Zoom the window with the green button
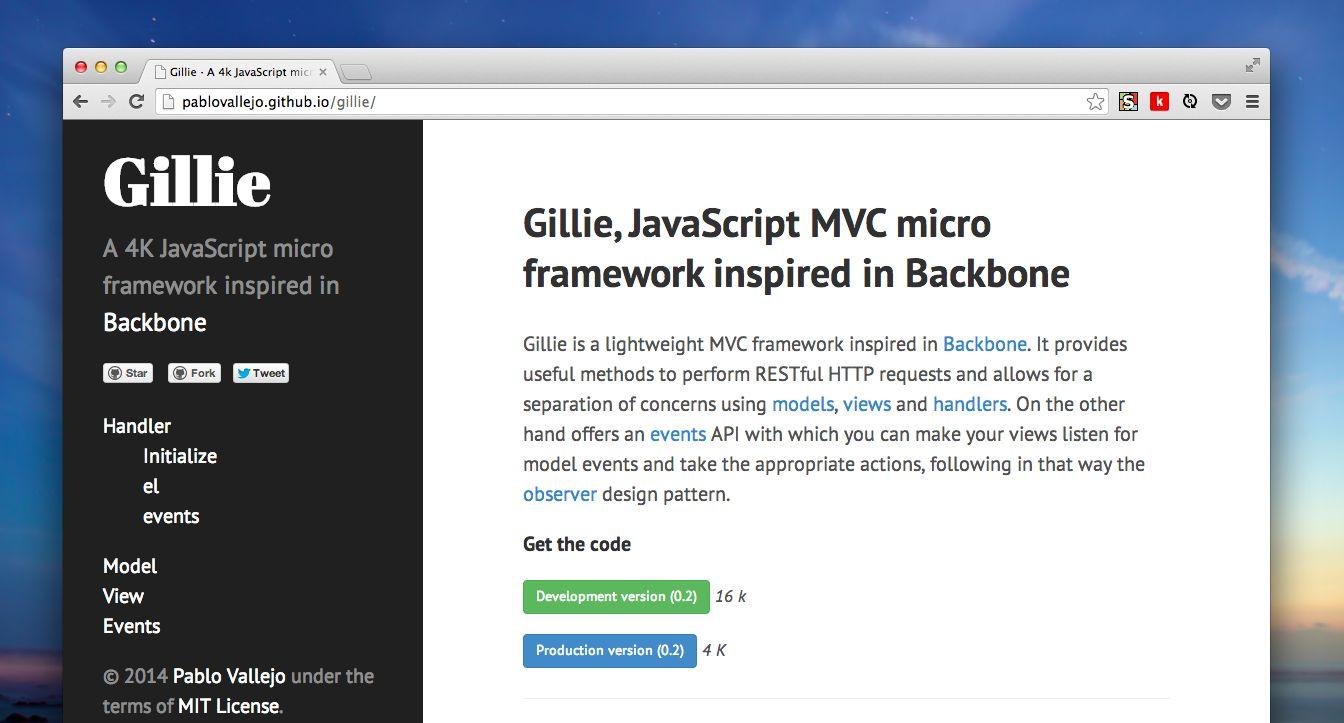The width and height of the screenshot is (1344, 723). [x=121, y=67]
